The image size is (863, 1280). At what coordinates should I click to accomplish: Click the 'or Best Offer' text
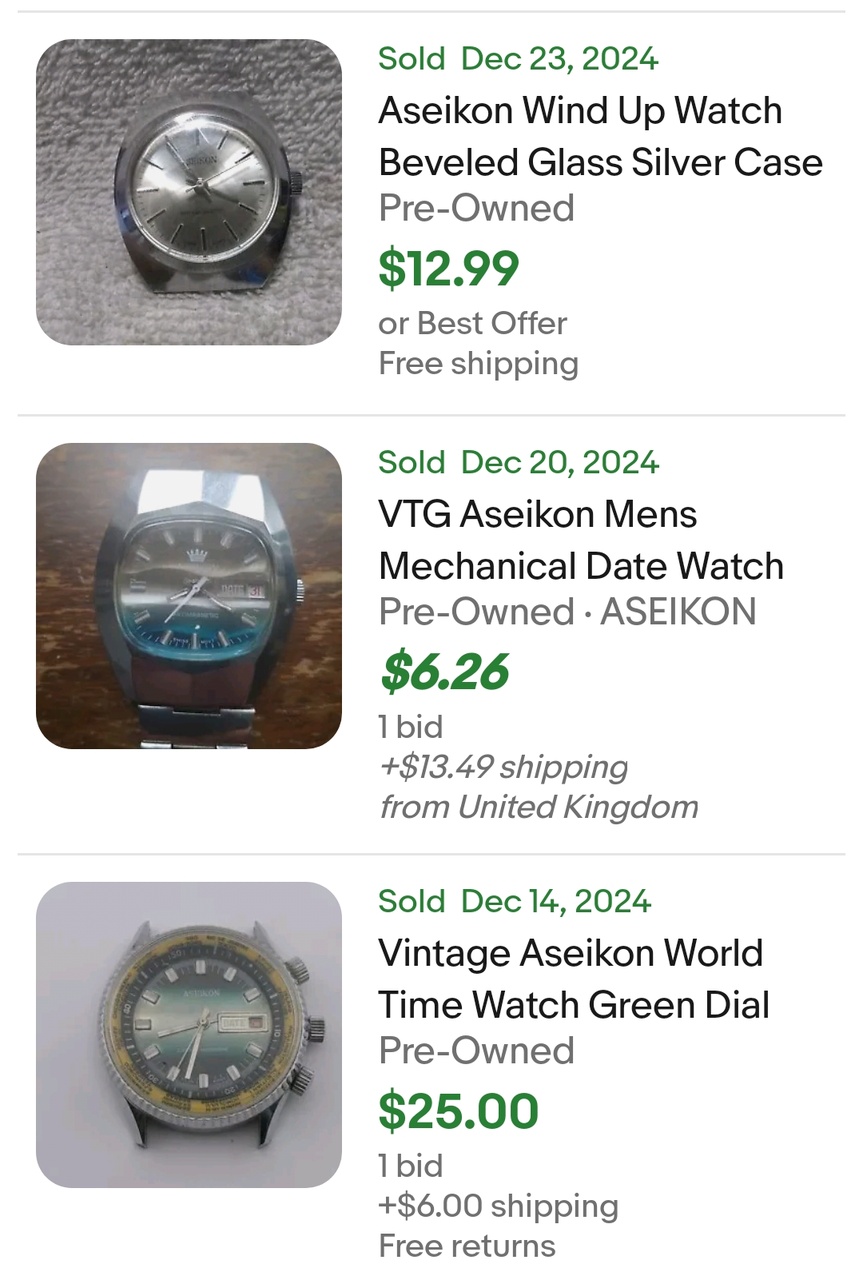(x=472, y=323)
